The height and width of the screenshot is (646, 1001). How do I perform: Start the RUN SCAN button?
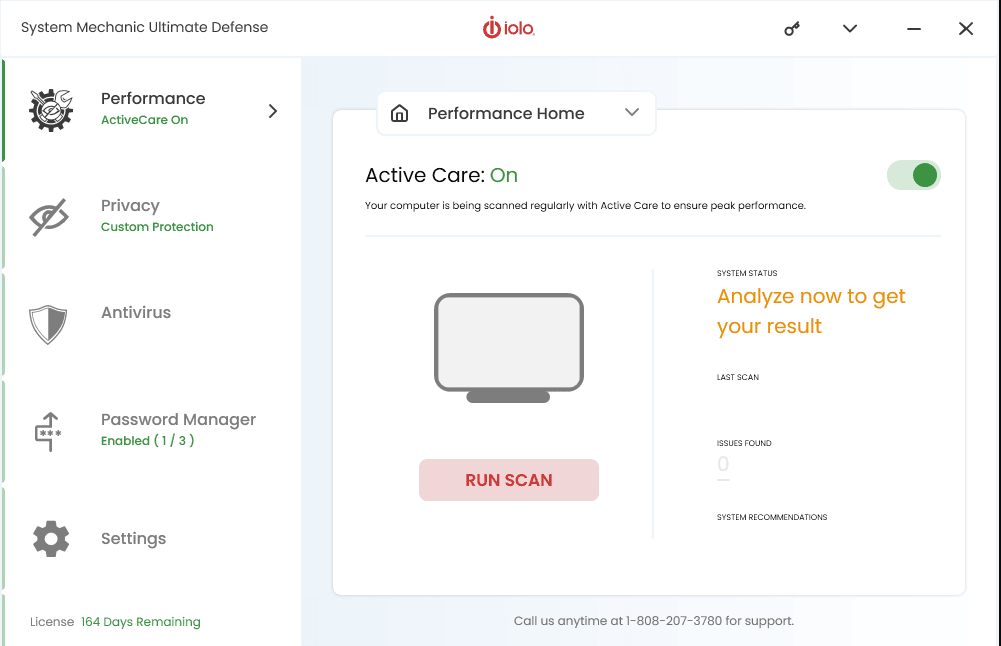click(x=509, y=480)
